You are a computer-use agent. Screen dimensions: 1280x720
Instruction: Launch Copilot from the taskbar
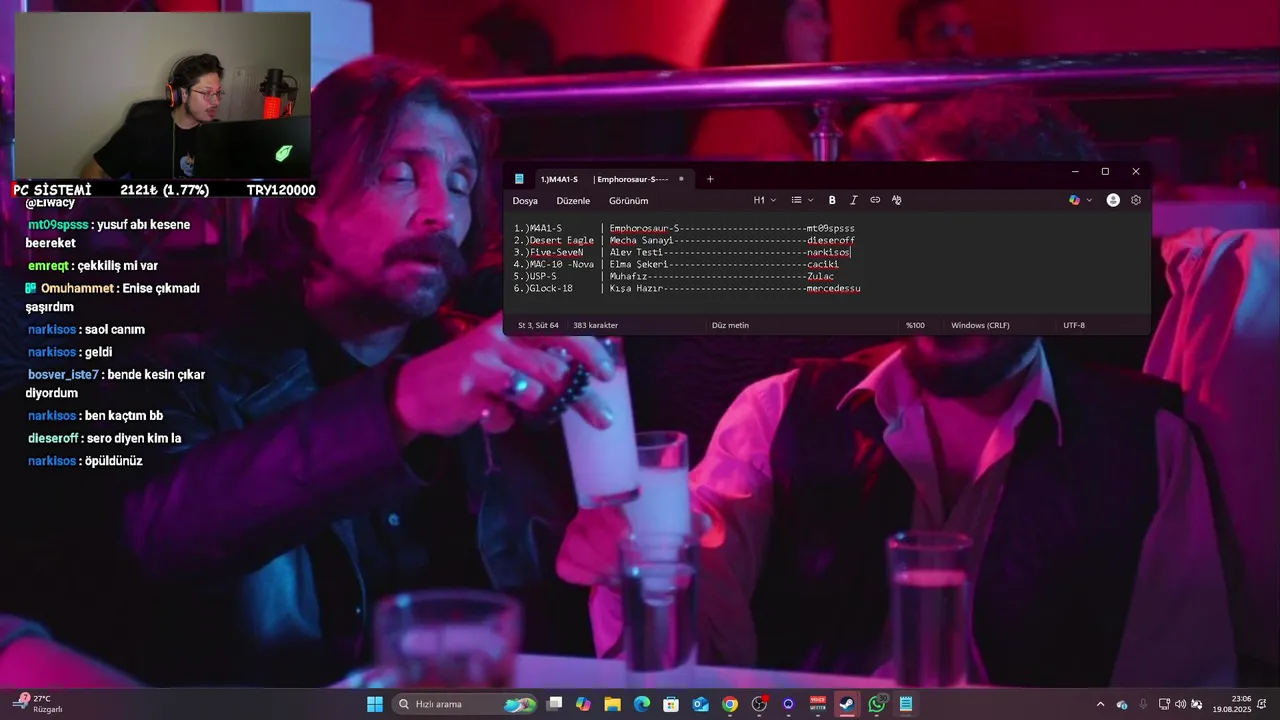pos(584,704)
